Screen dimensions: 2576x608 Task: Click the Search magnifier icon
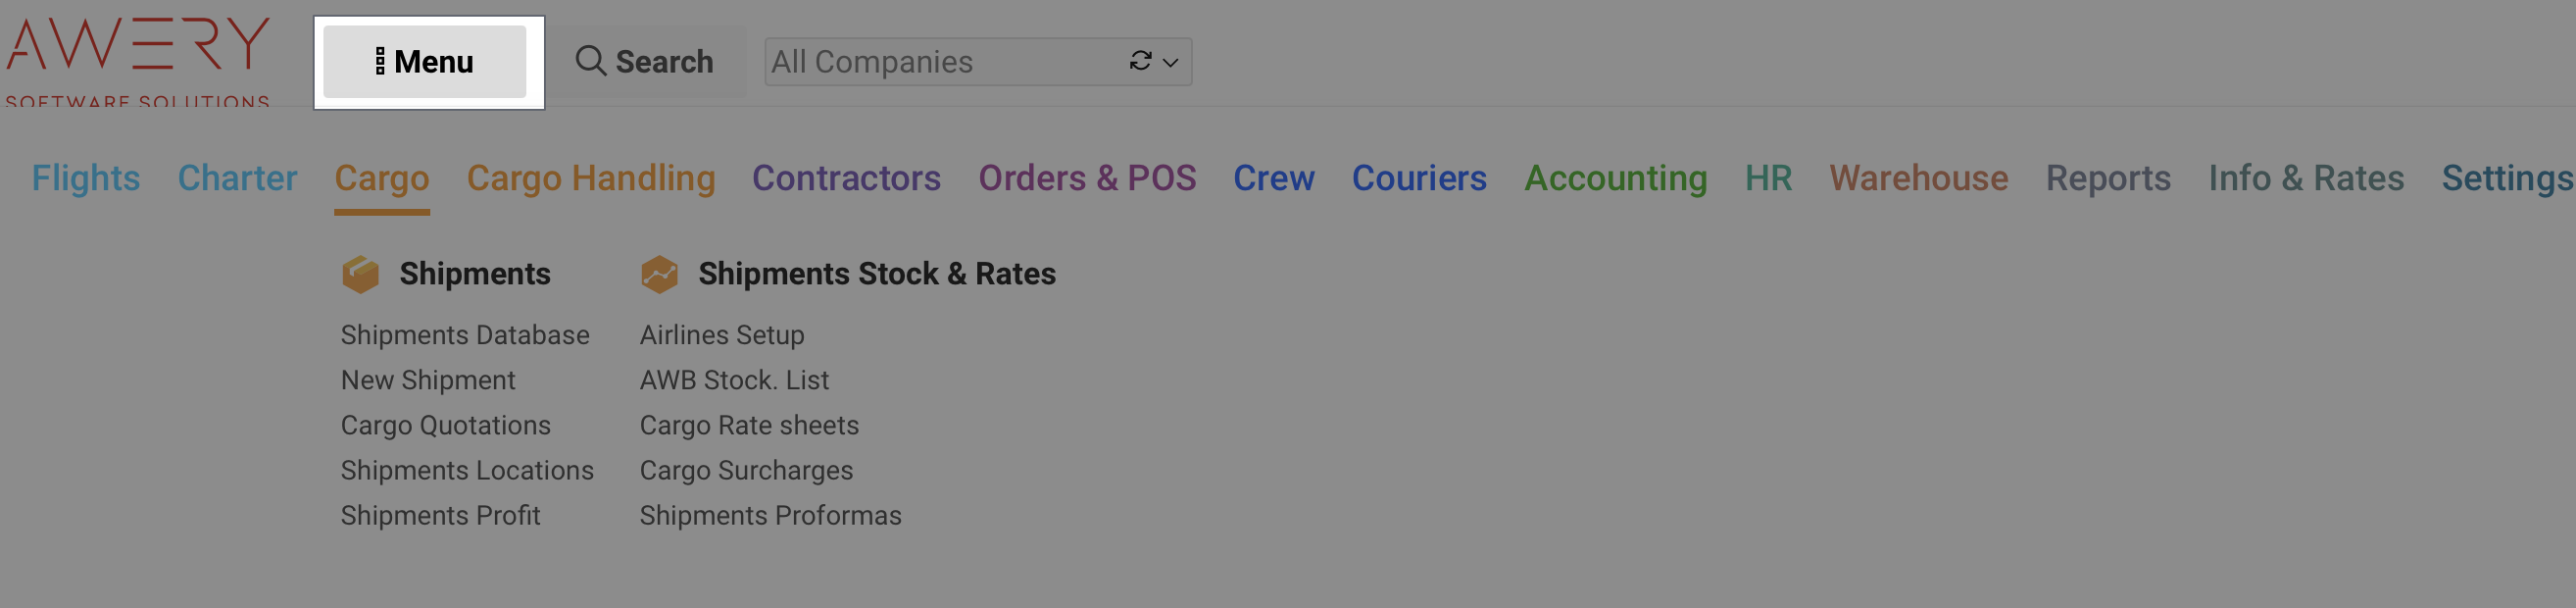[x=590, y=61]
